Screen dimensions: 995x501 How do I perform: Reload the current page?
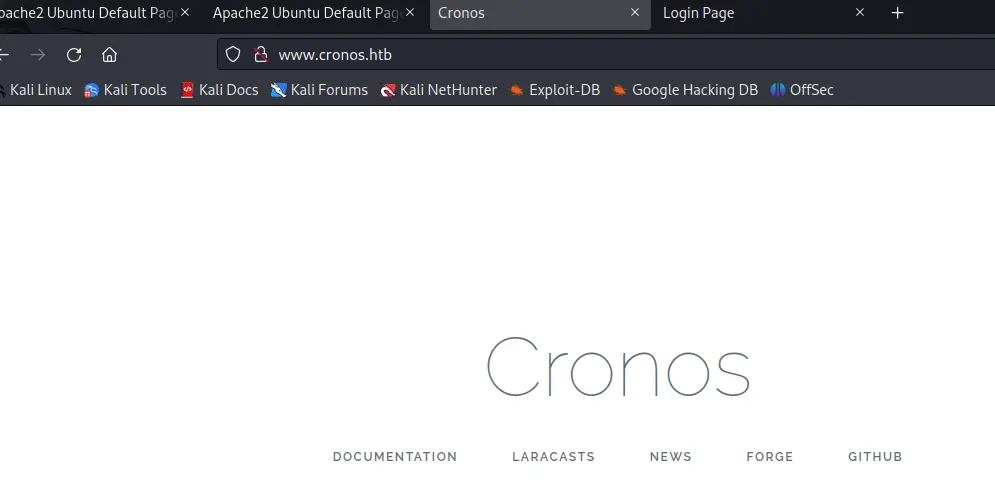coord(74,55)
